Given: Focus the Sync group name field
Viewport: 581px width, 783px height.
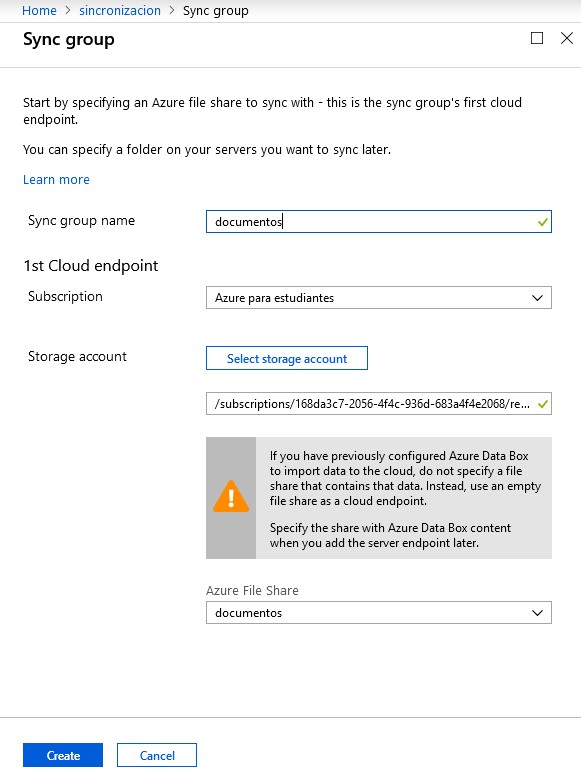Looking at the screenshot, I should pos(379,222).
